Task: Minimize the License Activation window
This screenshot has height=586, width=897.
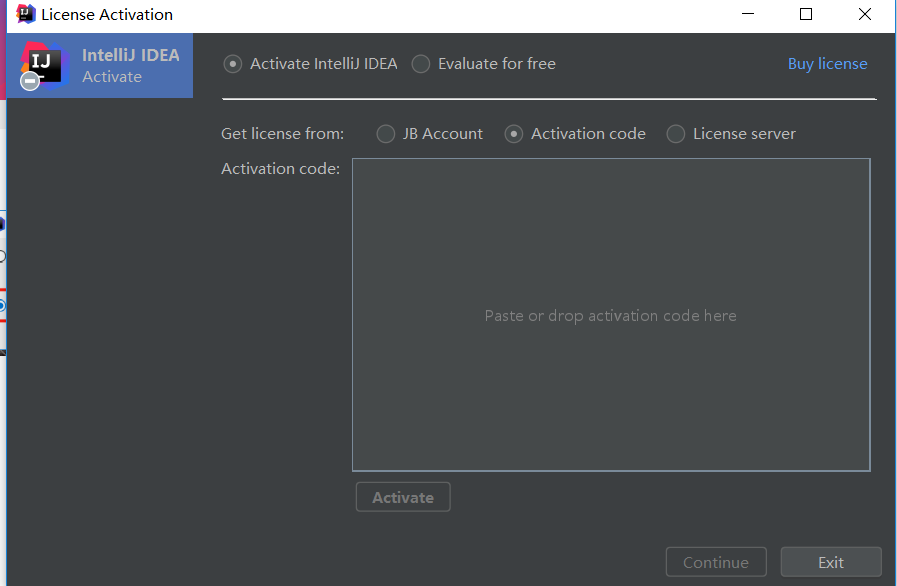Action: coord(748,14)
